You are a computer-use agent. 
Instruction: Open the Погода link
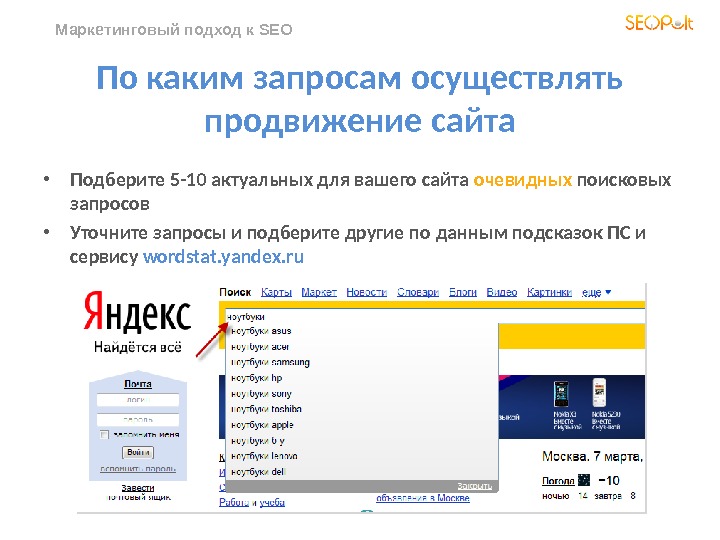pyautogui.click(x=558, y=481)
